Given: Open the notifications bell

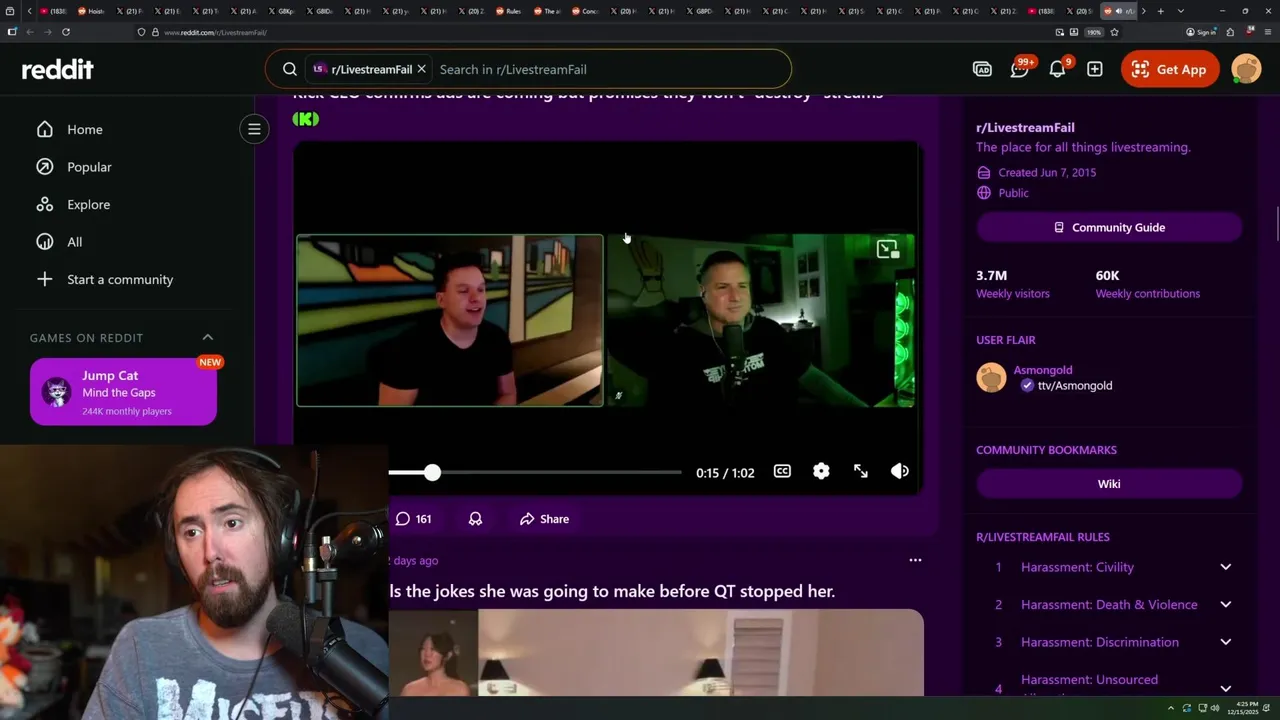Looking at the screenshot, I should tap(1058, 68).
